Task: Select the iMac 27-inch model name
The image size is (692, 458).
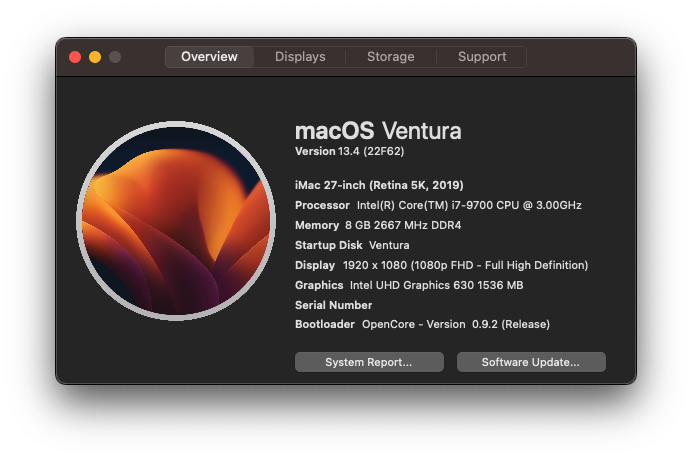Action: [x=379, y=185]
